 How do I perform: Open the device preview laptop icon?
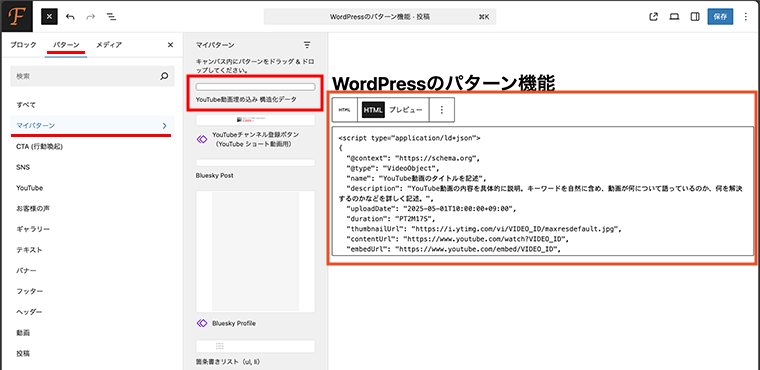point(674,16)
